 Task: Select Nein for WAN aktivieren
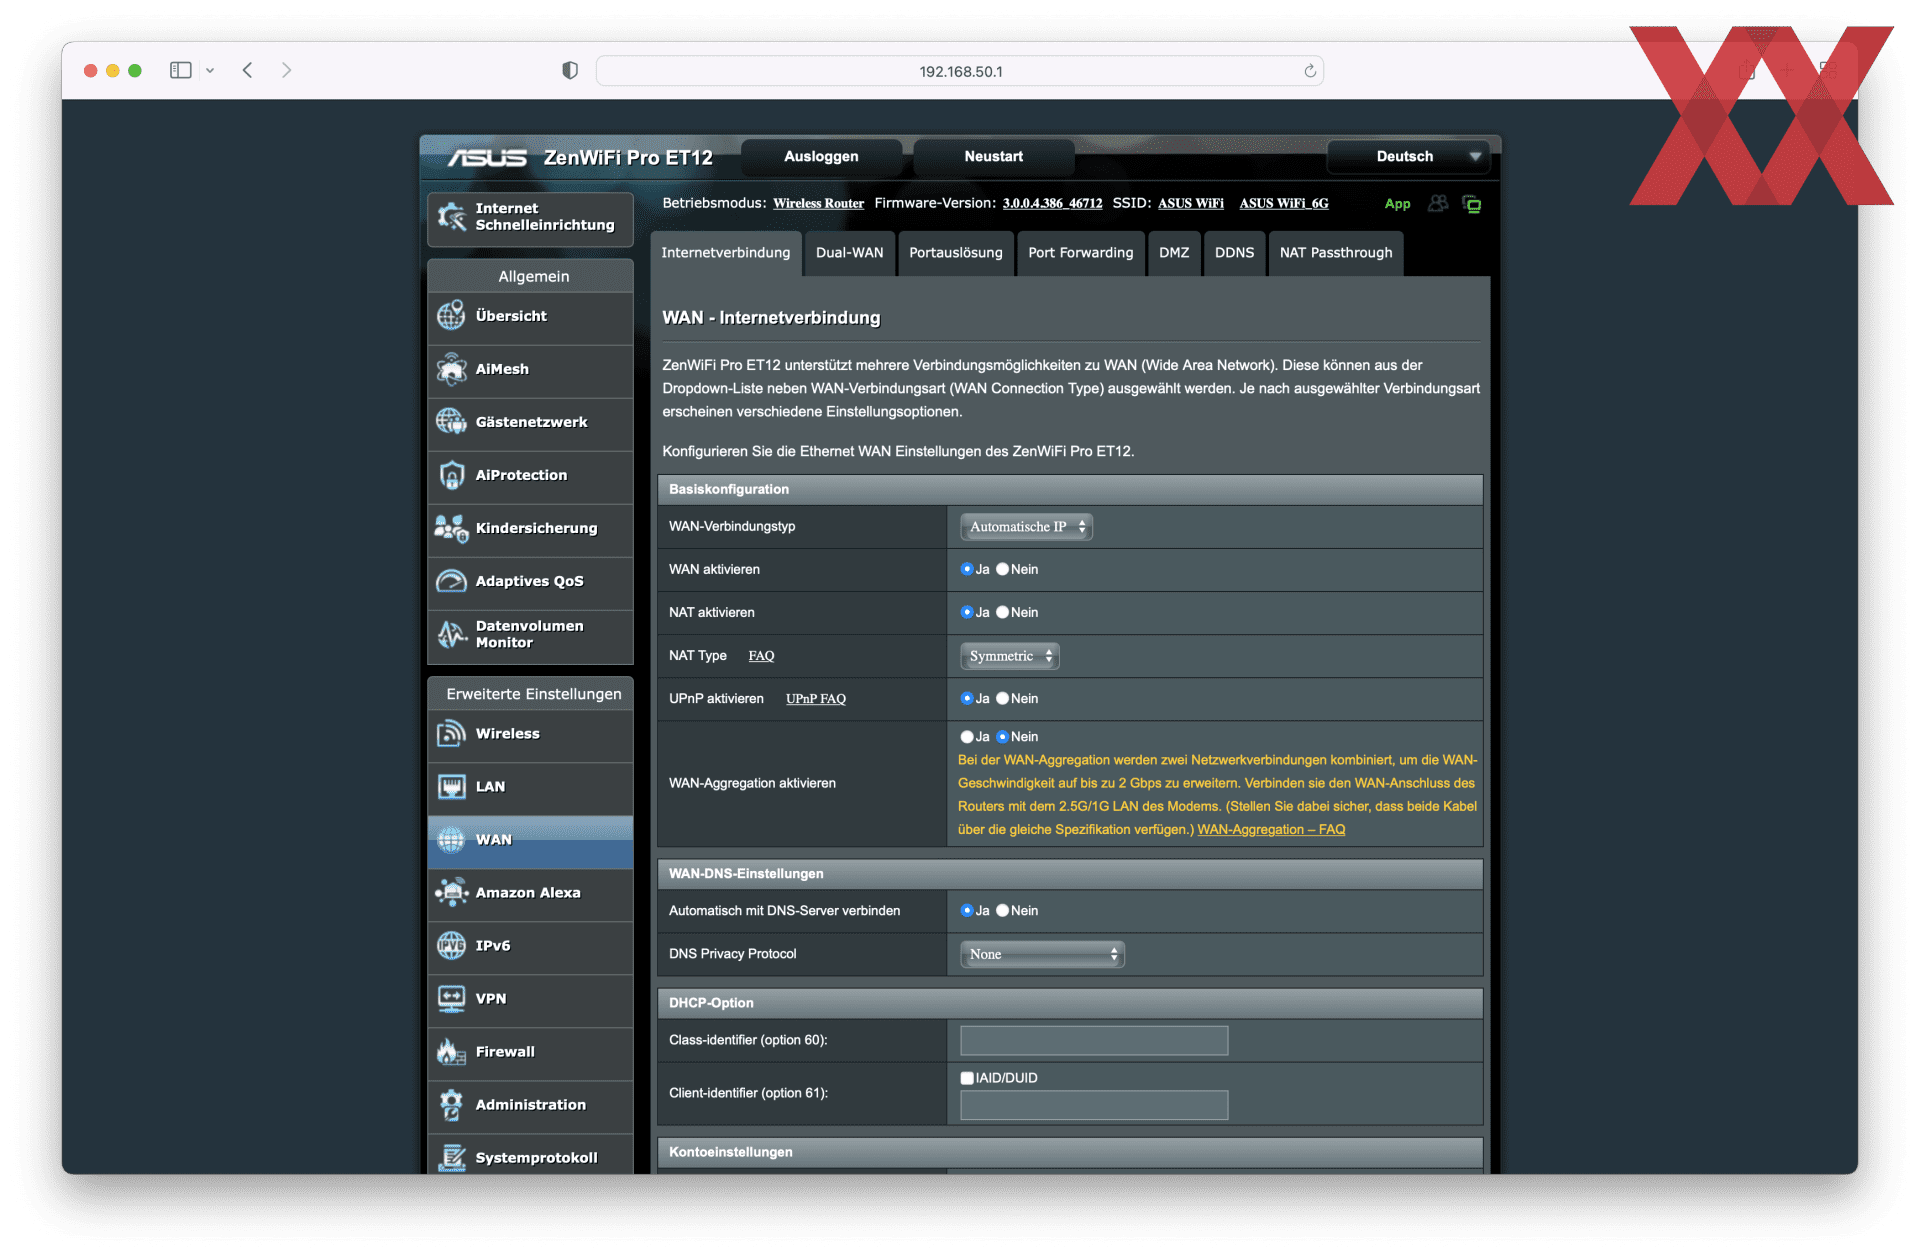1002,569
